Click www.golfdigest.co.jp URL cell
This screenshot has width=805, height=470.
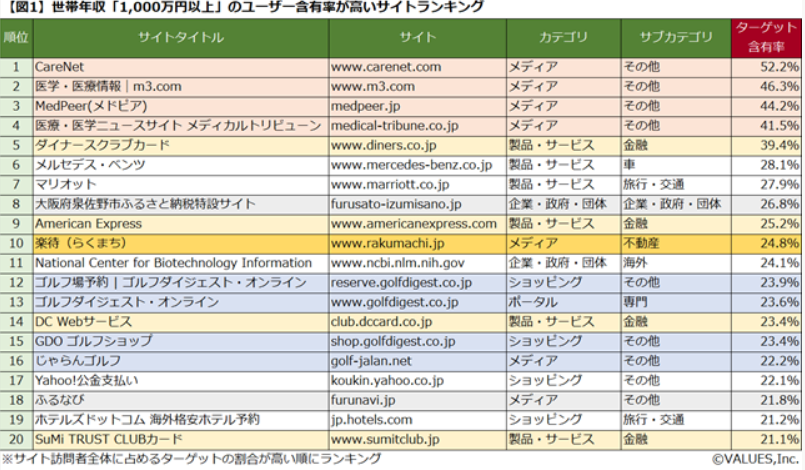tap(417, 303)
